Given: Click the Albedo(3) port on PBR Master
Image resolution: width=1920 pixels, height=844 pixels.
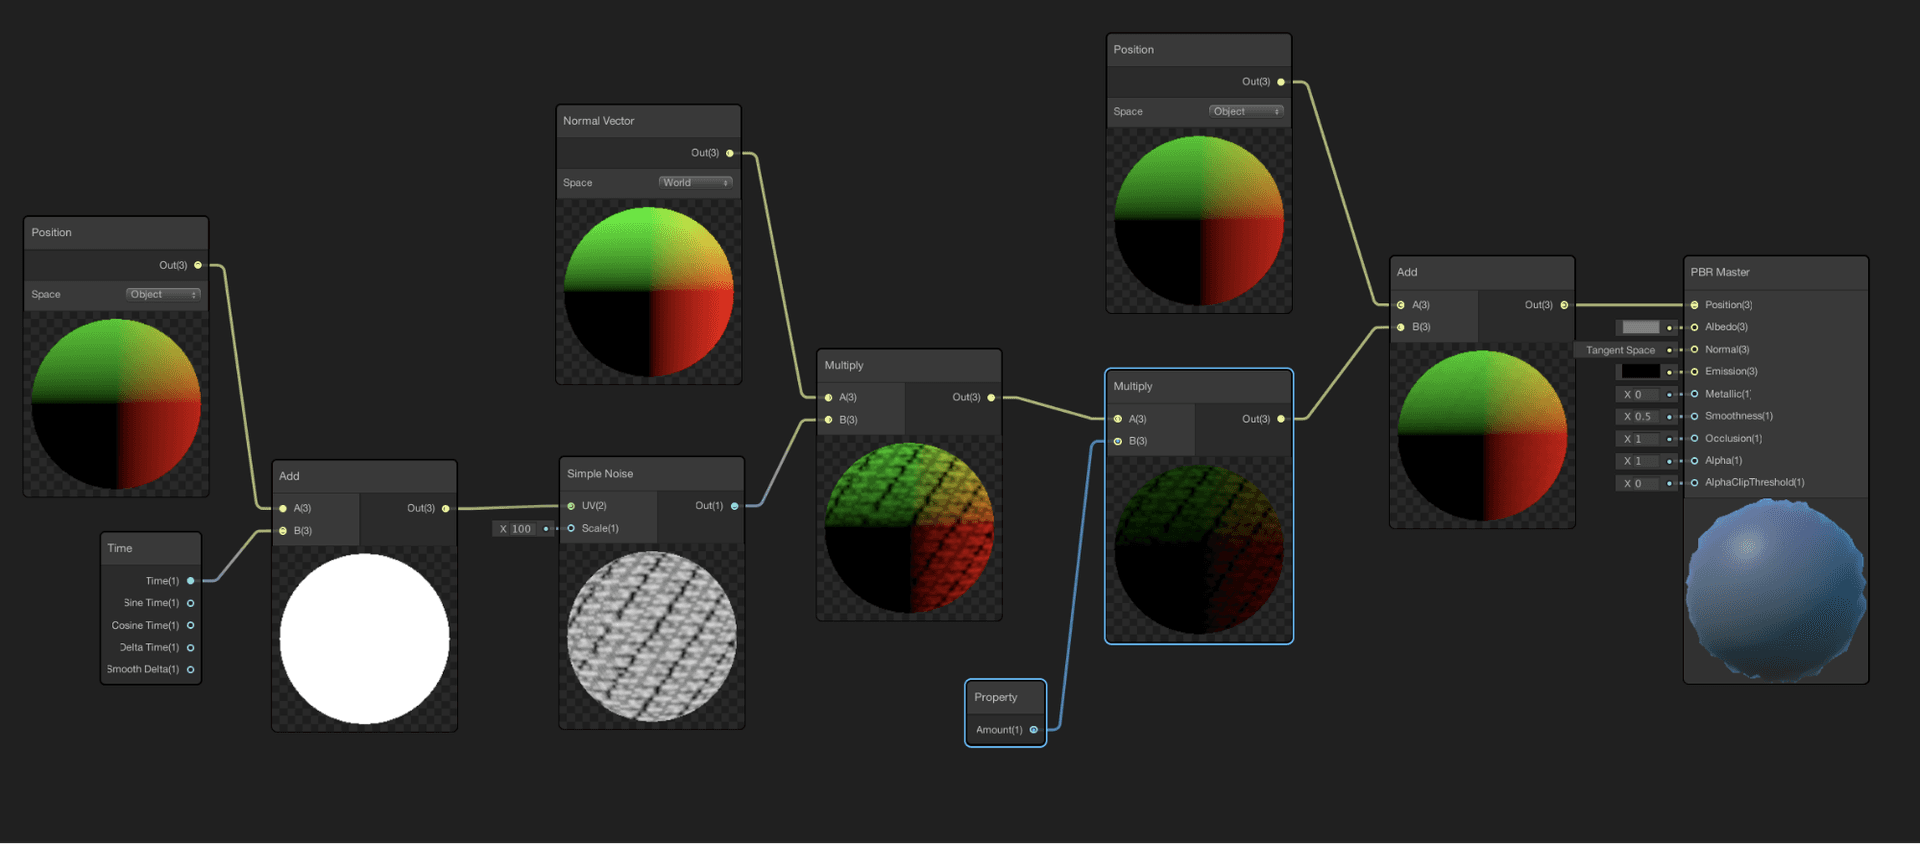Looking at the screenshot, I should pos(1694,327).
